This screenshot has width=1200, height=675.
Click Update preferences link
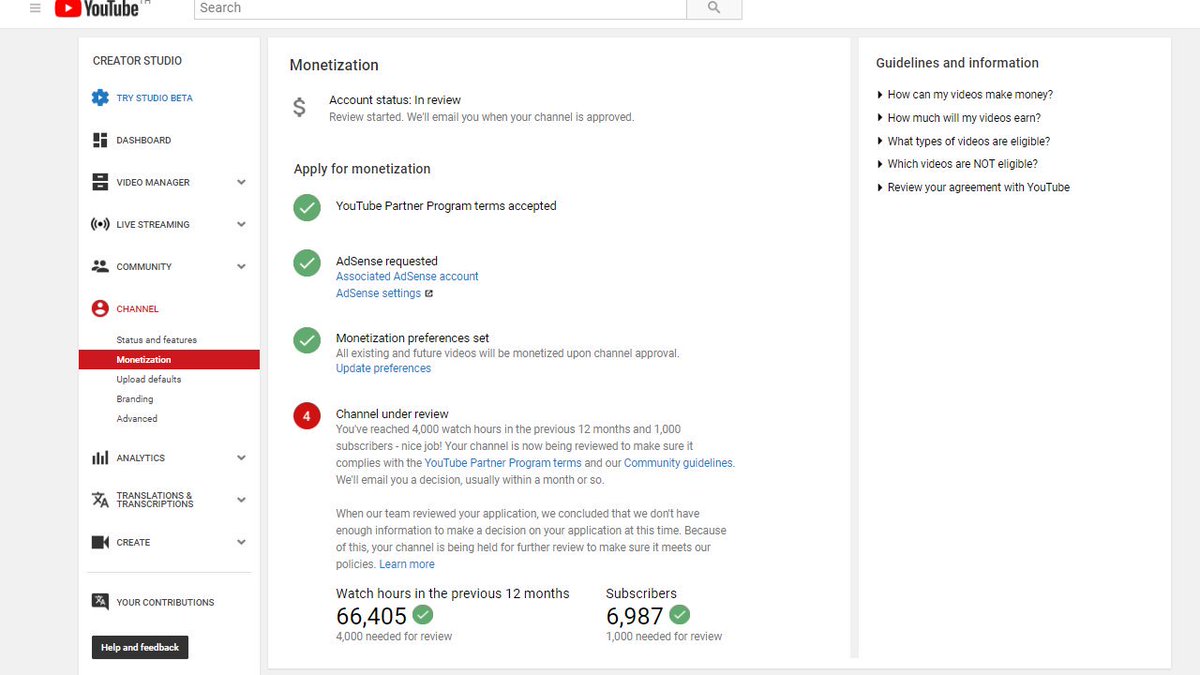(383, 368)
